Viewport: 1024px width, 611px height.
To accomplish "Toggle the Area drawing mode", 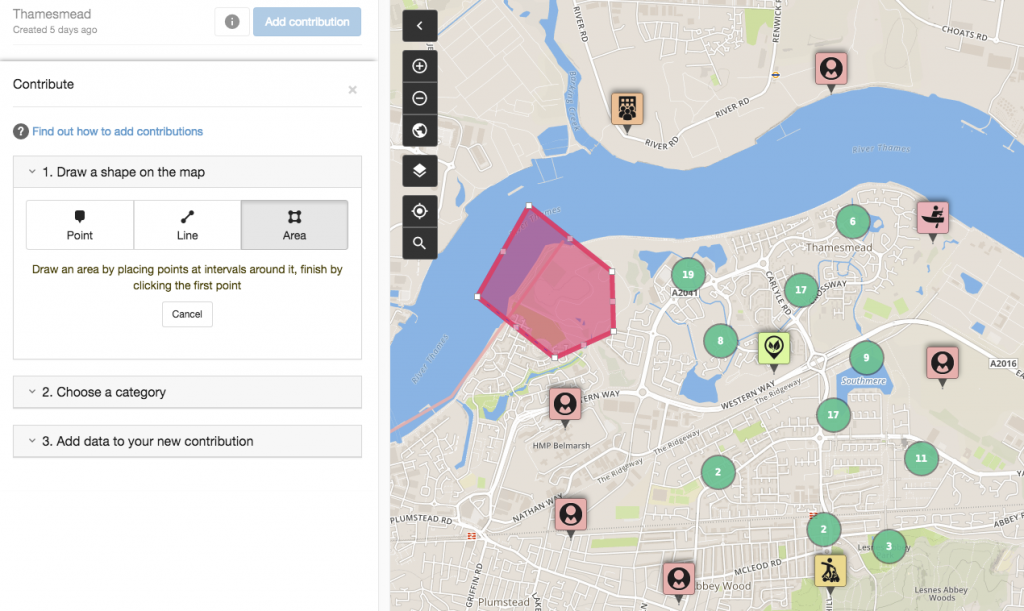I will (294, 224).
